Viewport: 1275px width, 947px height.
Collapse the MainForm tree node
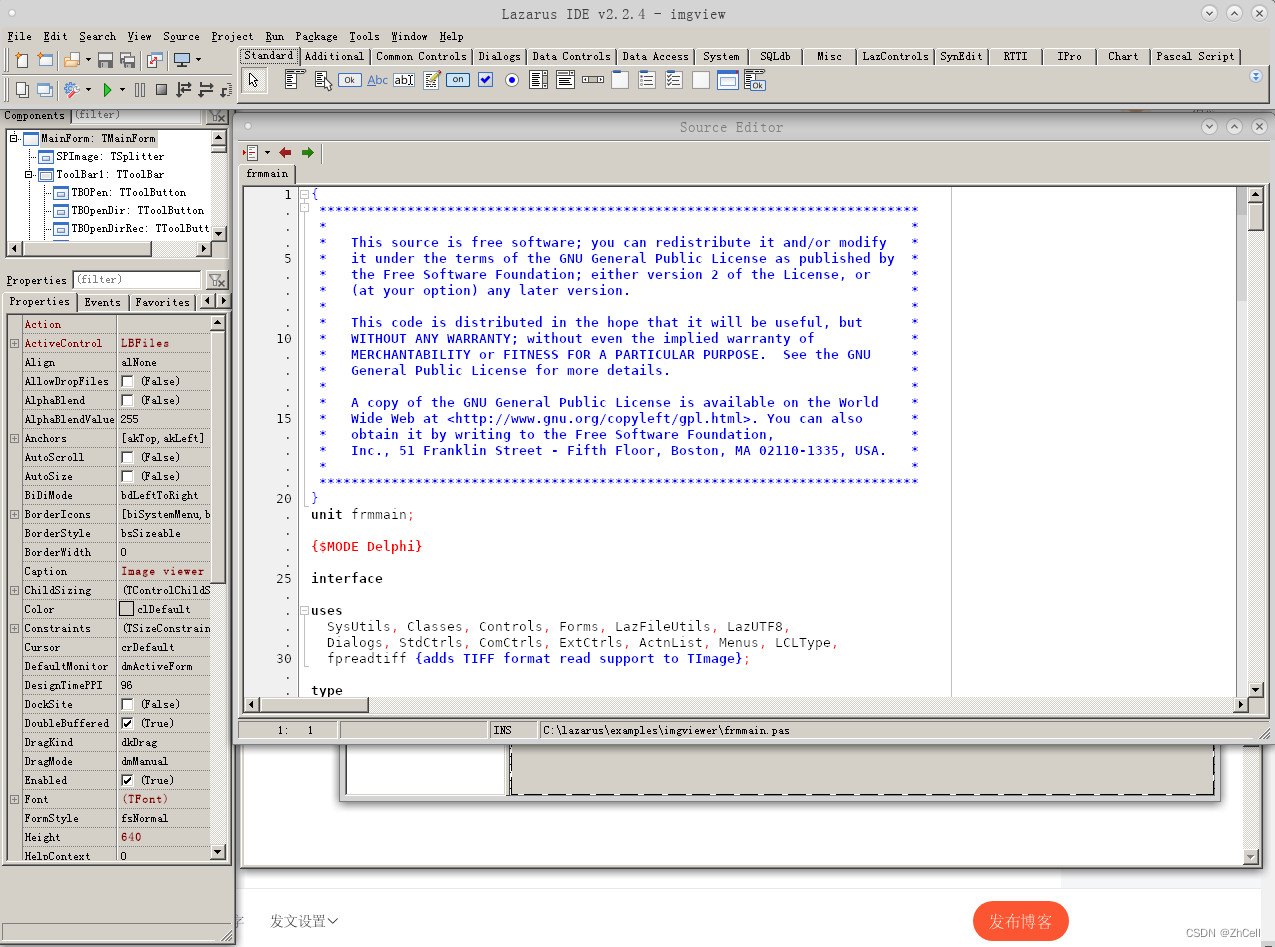tap(14, 138)
